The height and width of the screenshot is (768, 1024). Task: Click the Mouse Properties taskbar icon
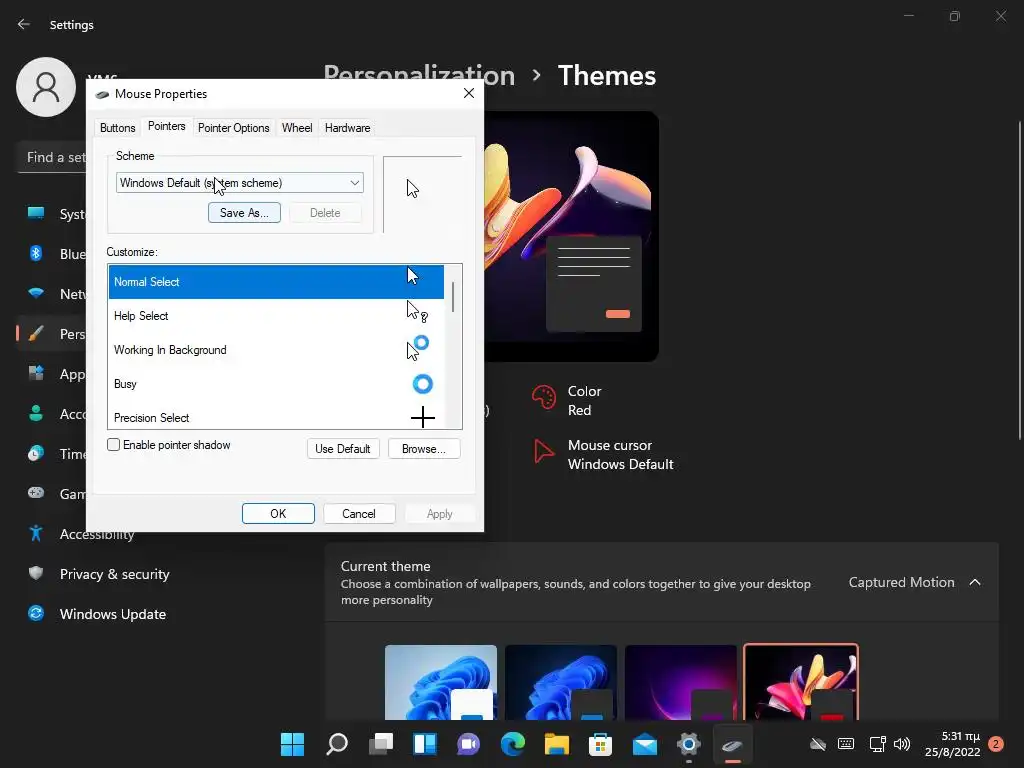click(732, 744)
